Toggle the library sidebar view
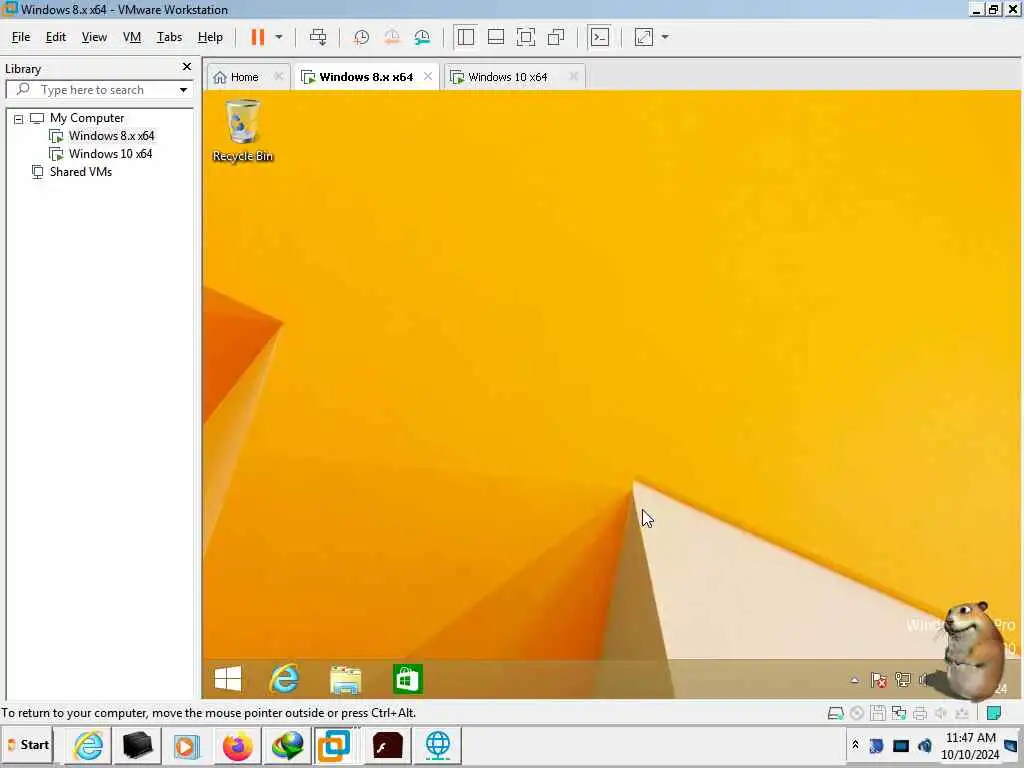 pyautogui.click(x=466, y=37)
